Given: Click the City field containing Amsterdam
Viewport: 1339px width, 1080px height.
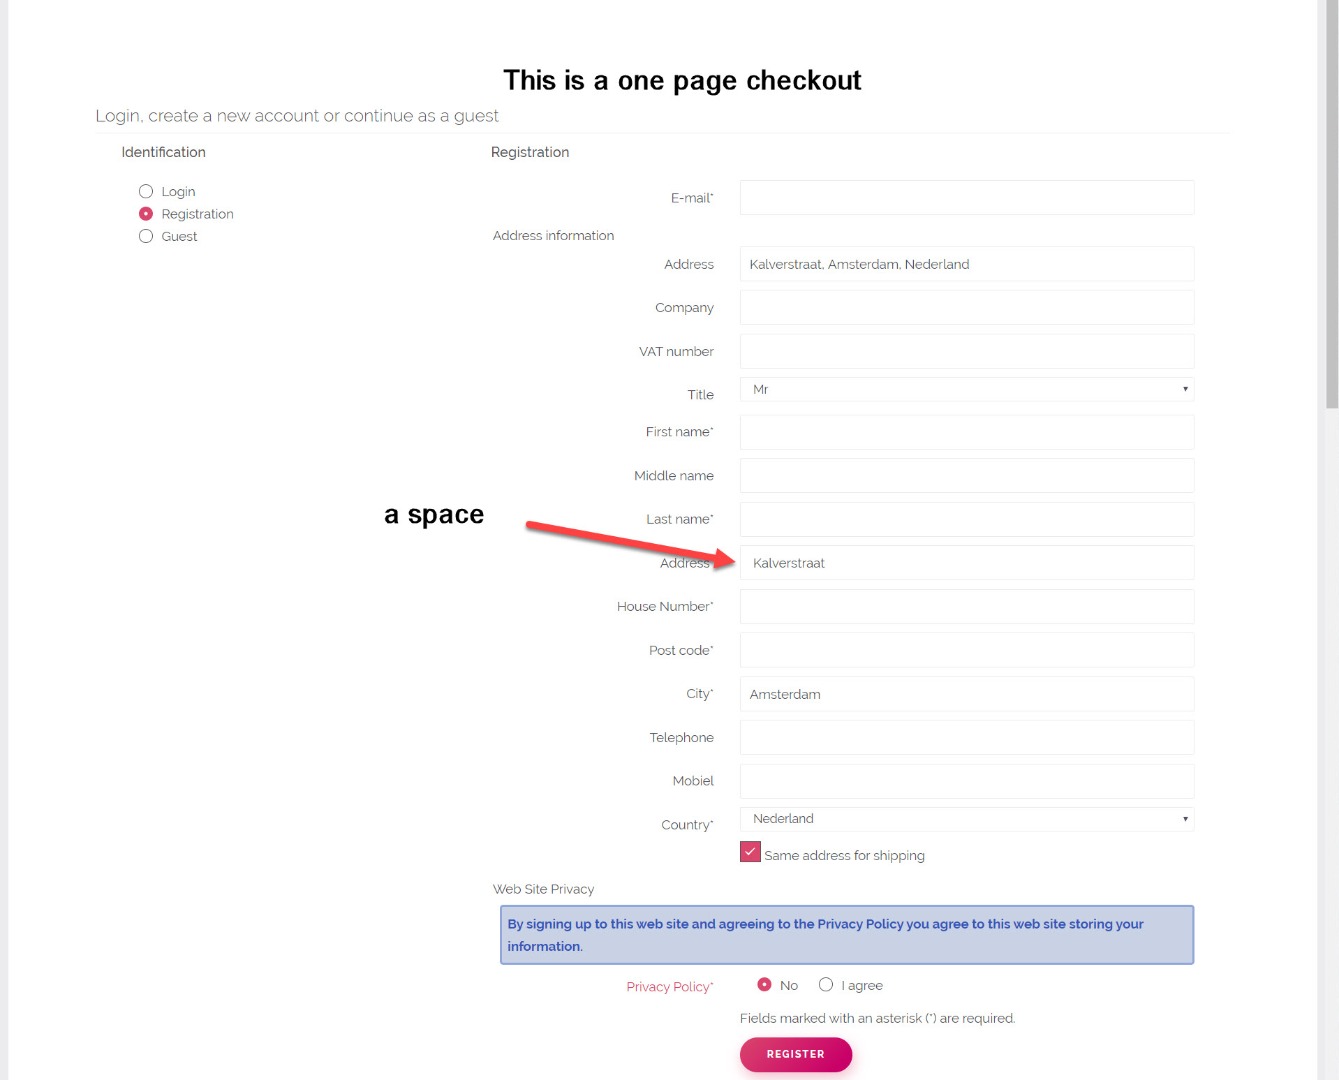Looking at the screenshot, I should pyautogui.click(x=966, y=694).
